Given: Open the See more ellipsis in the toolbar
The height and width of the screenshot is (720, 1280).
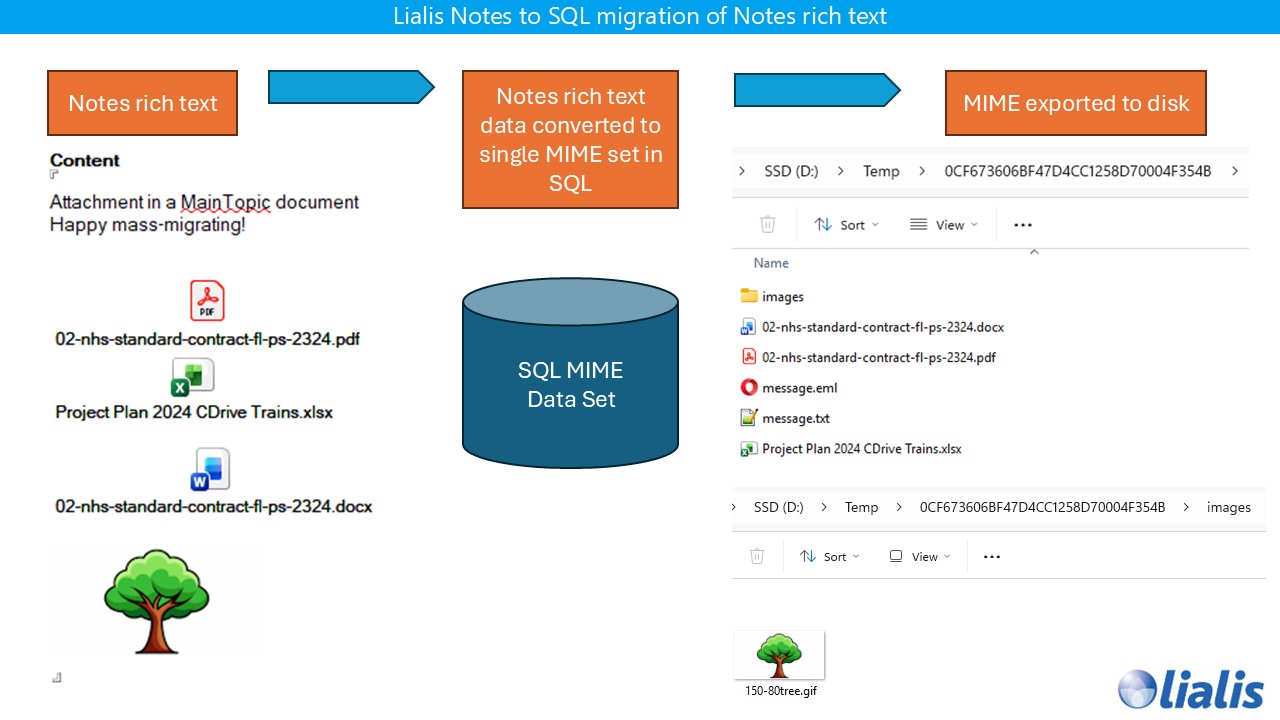Looking at the screenshot, I should 1022,224.
